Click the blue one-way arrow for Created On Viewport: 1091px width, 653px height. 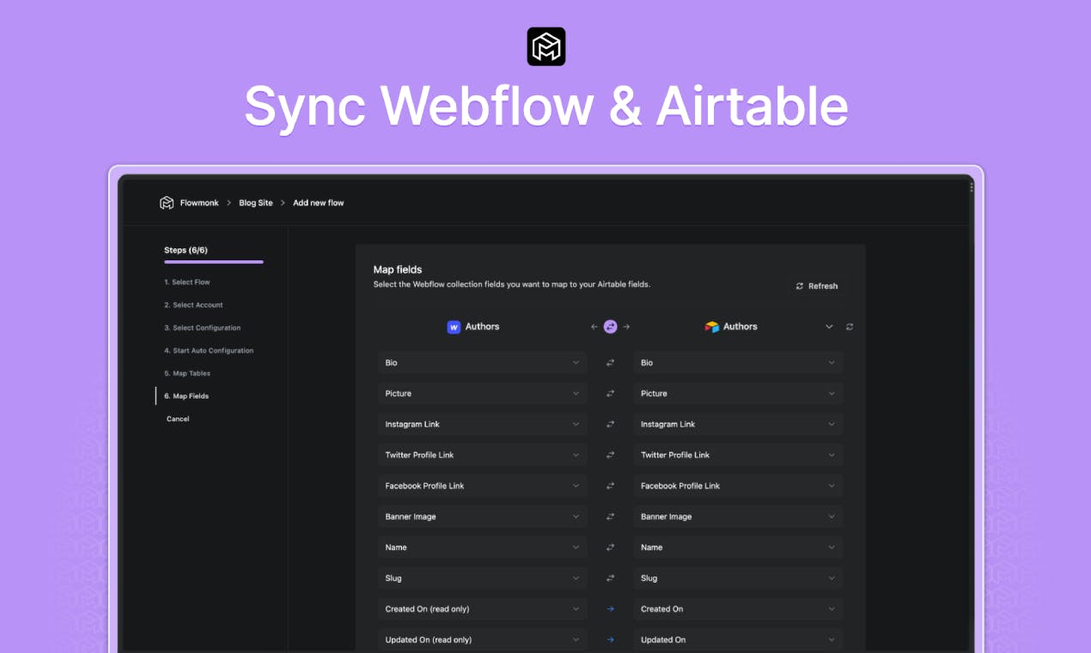(610, 608)
